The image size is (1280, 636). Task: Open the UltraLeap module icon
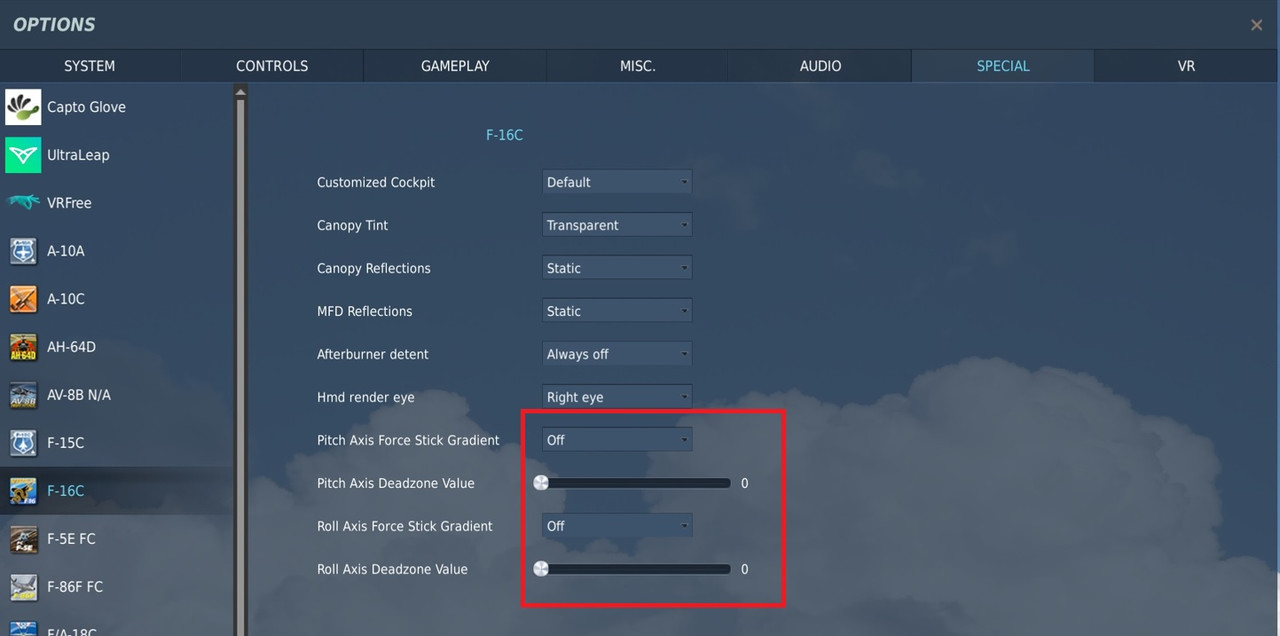click(x=23, y=155)
